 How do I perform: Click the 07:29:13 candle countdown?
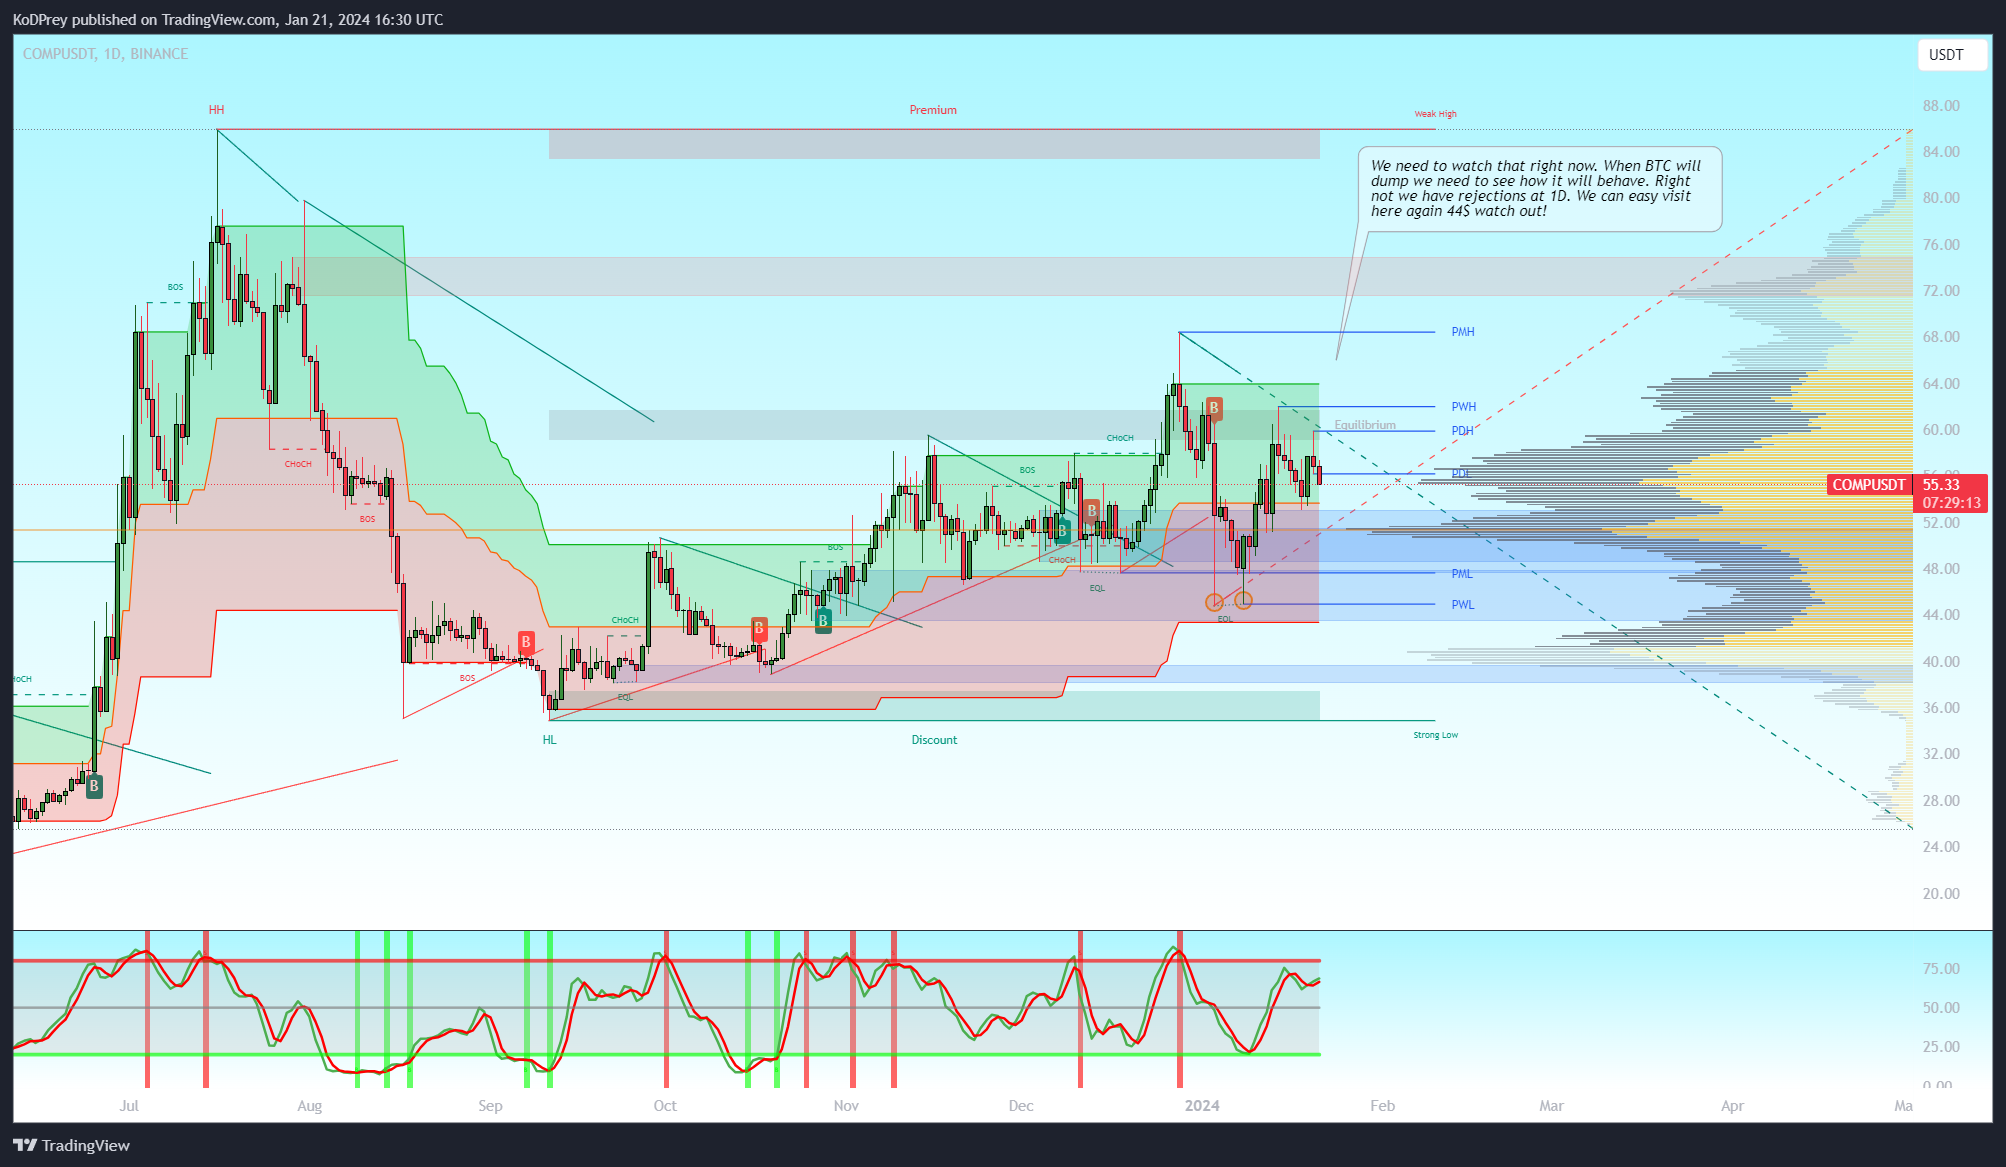point(1951,503)
